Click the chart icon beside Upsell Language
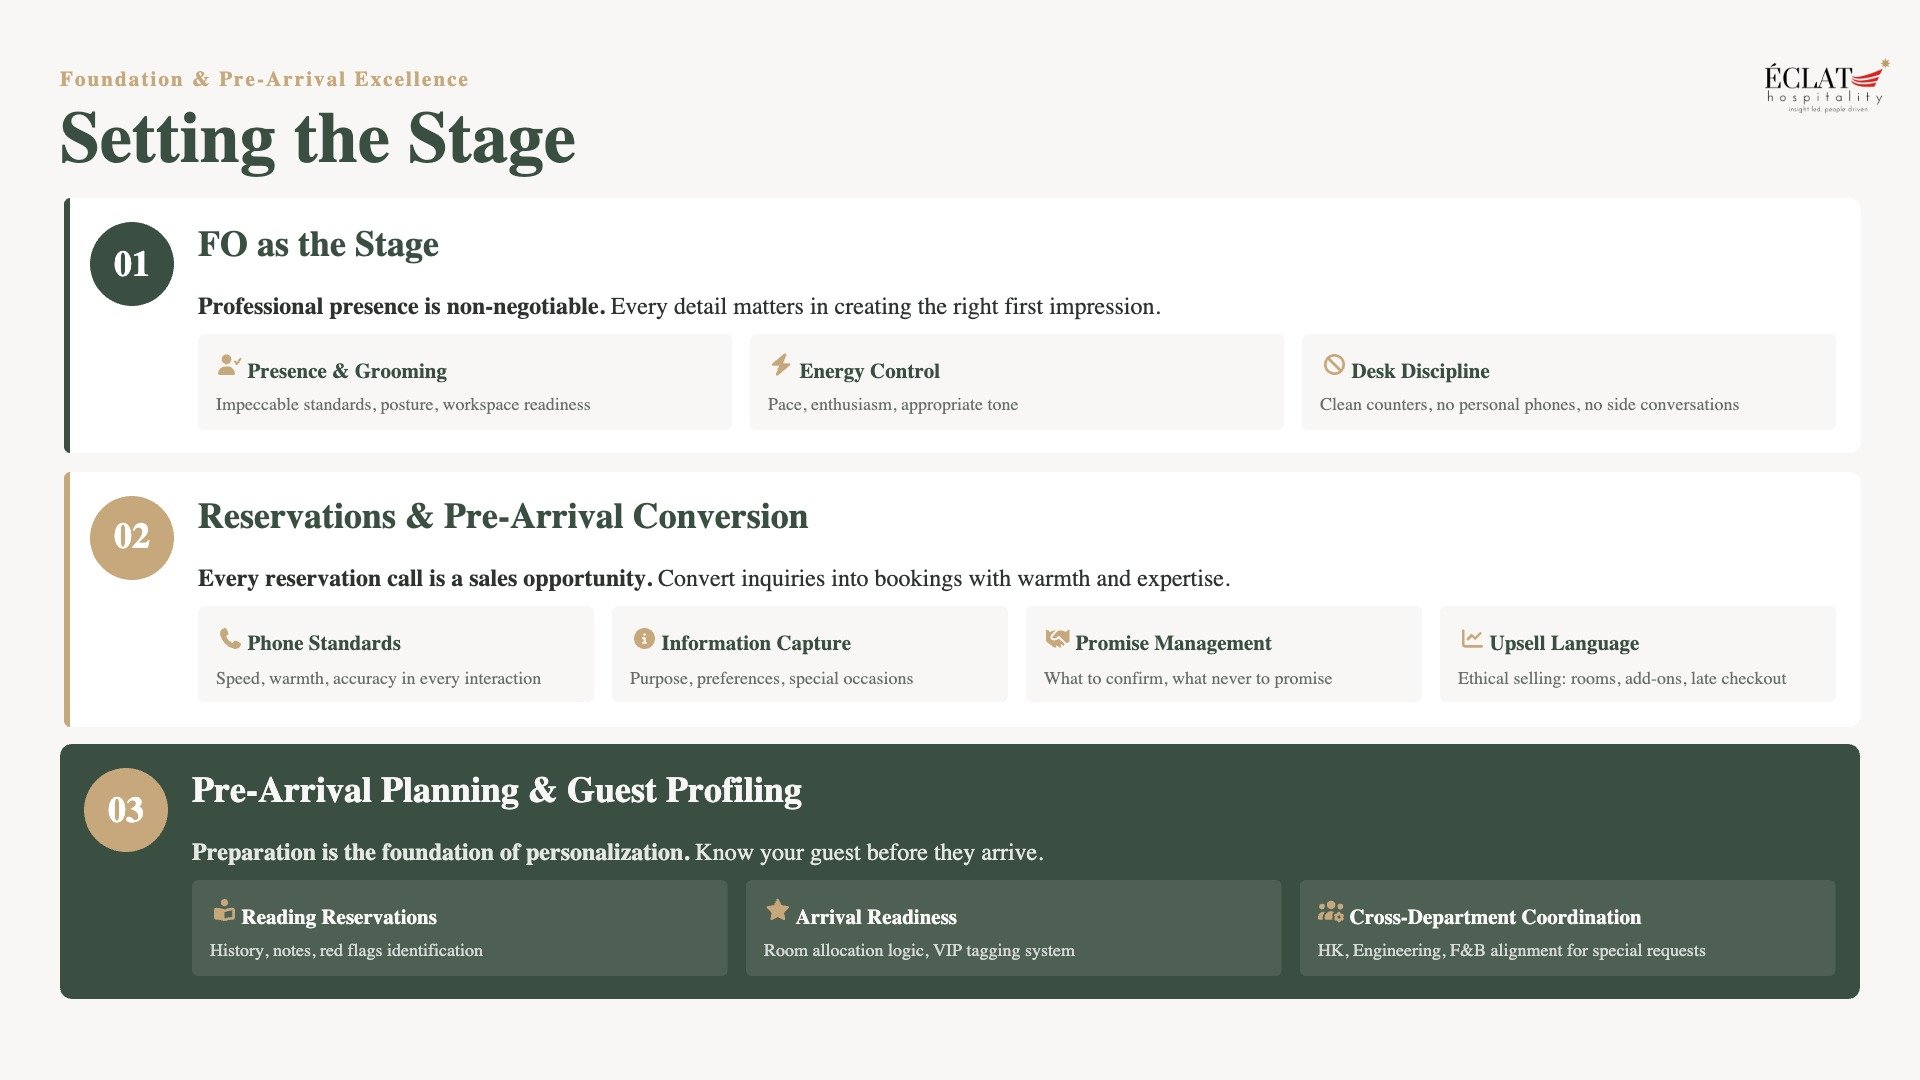 [x=1471, y=638]
